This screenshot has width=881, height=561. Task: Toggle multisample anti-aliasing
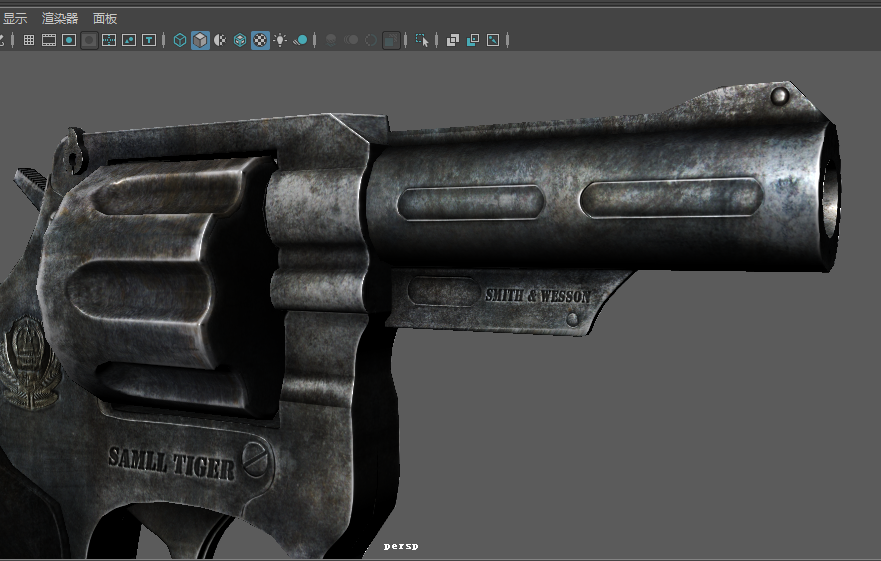click(x=371, y=40)
